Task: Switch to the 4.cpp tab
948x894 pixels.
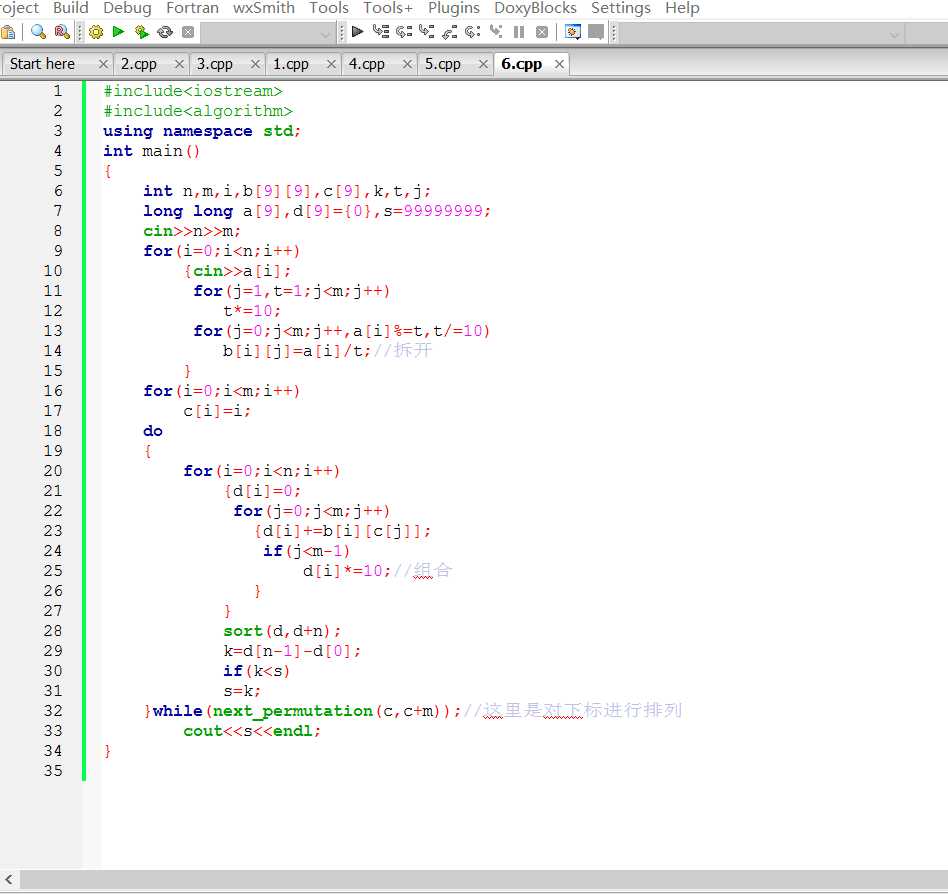Action: 366,64
